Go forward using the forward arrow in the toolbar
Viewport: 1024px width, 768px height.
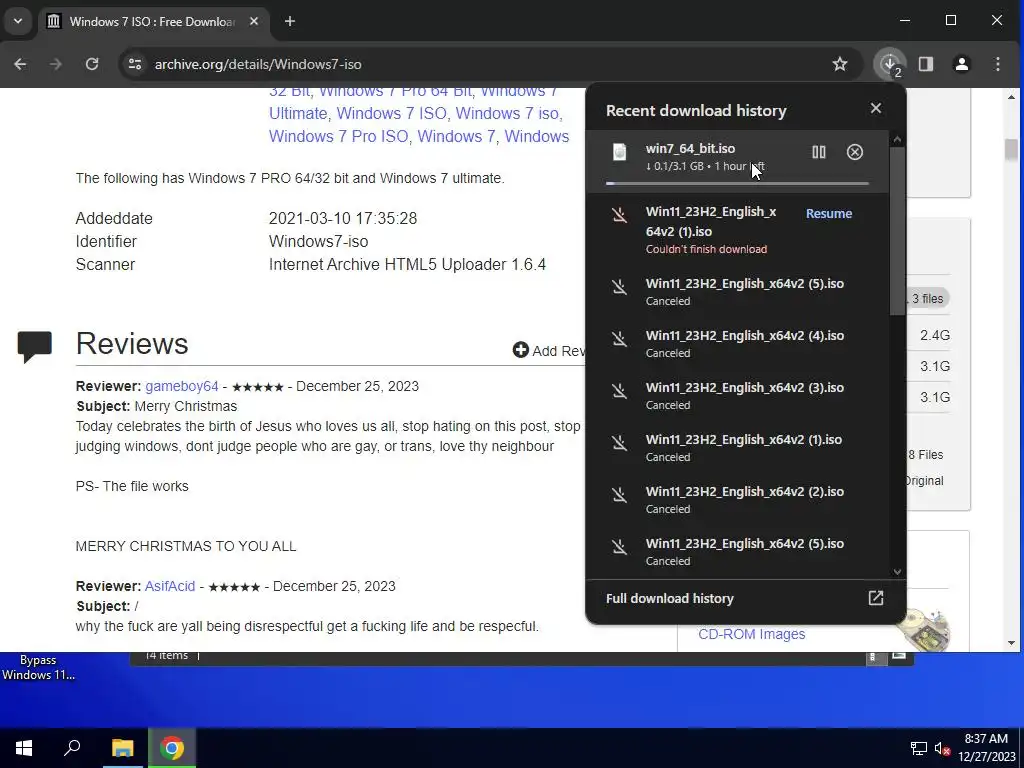point(56,64)
